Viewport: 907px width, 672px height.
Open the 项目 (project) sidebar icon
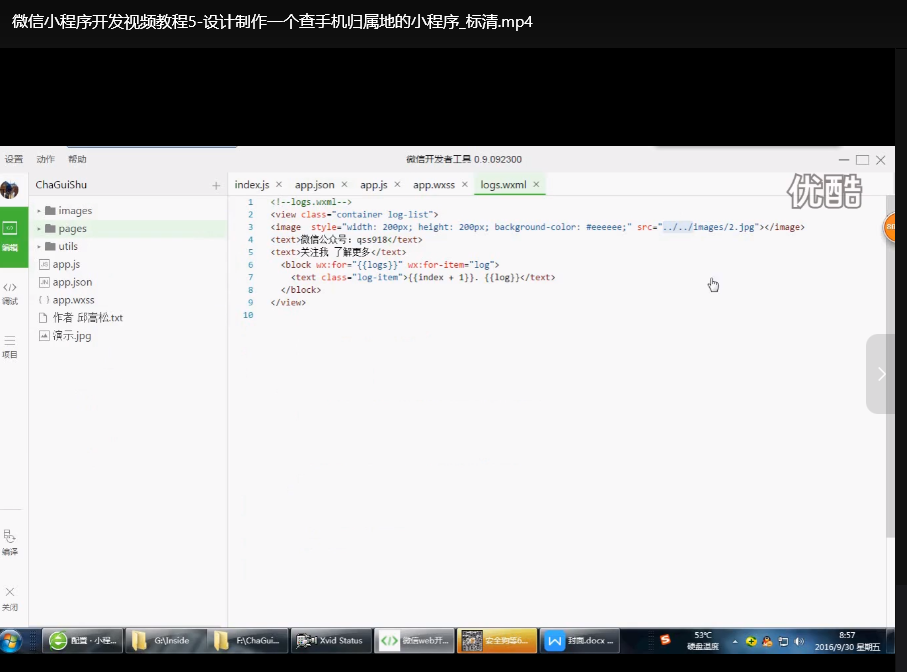coord(10,346)
